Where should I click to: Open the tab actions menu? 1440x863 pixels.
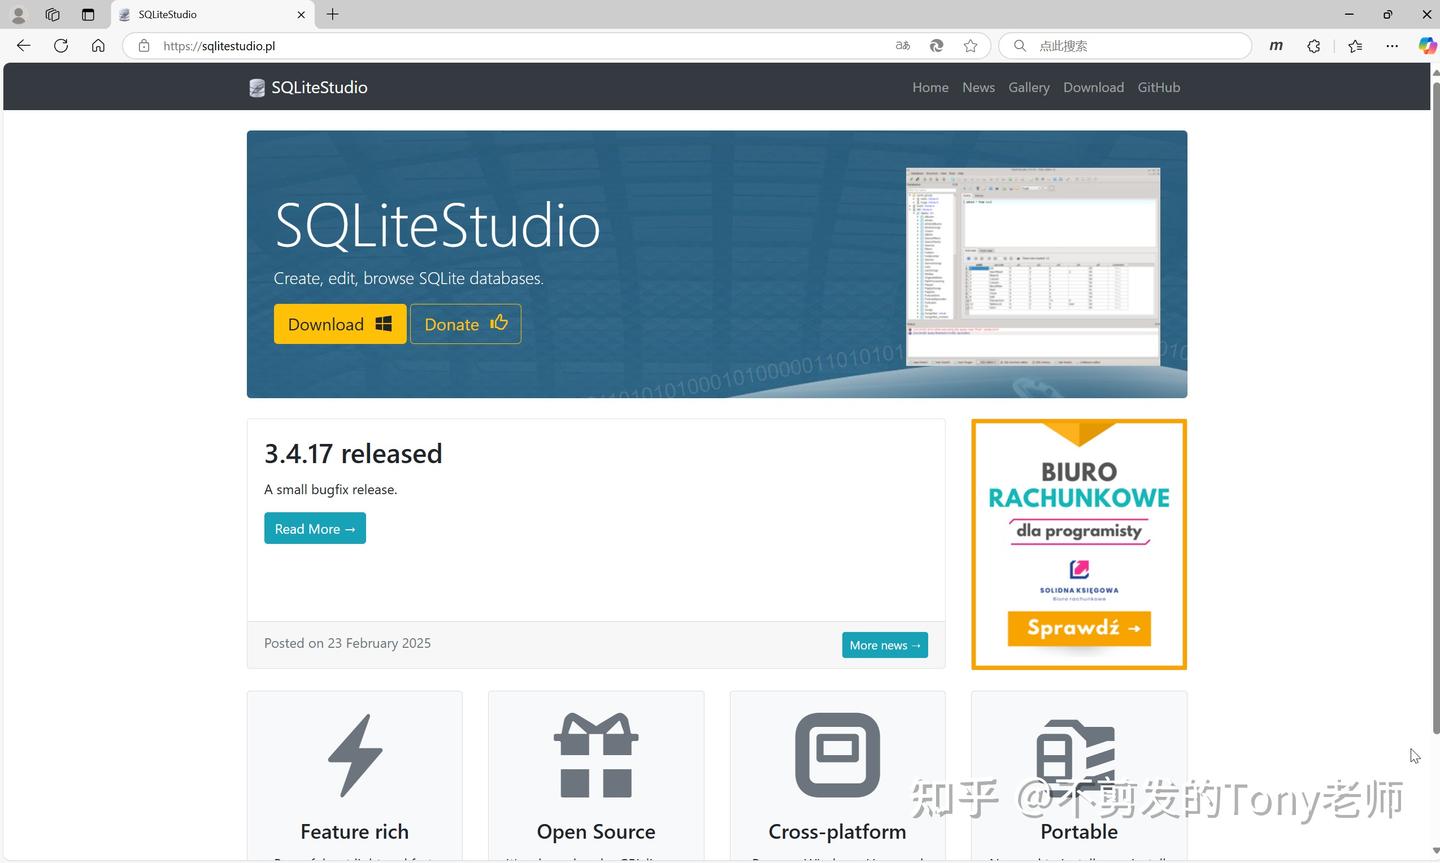point(87,14)
